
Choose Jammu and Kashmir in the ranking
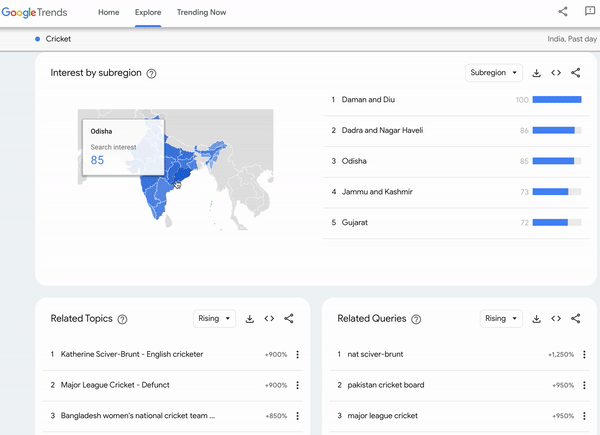point(456,192)
